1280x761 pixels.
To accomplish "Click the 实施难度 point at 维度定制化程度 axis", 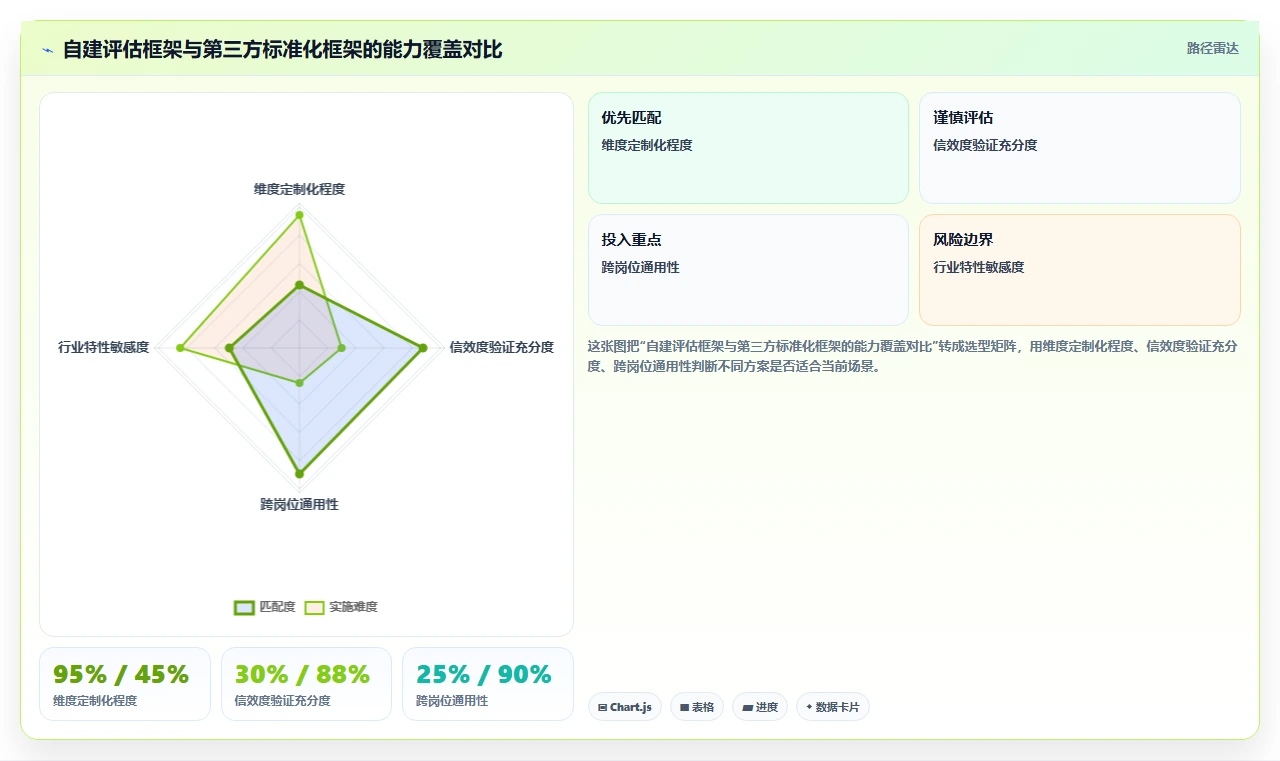I will (299, 214).
